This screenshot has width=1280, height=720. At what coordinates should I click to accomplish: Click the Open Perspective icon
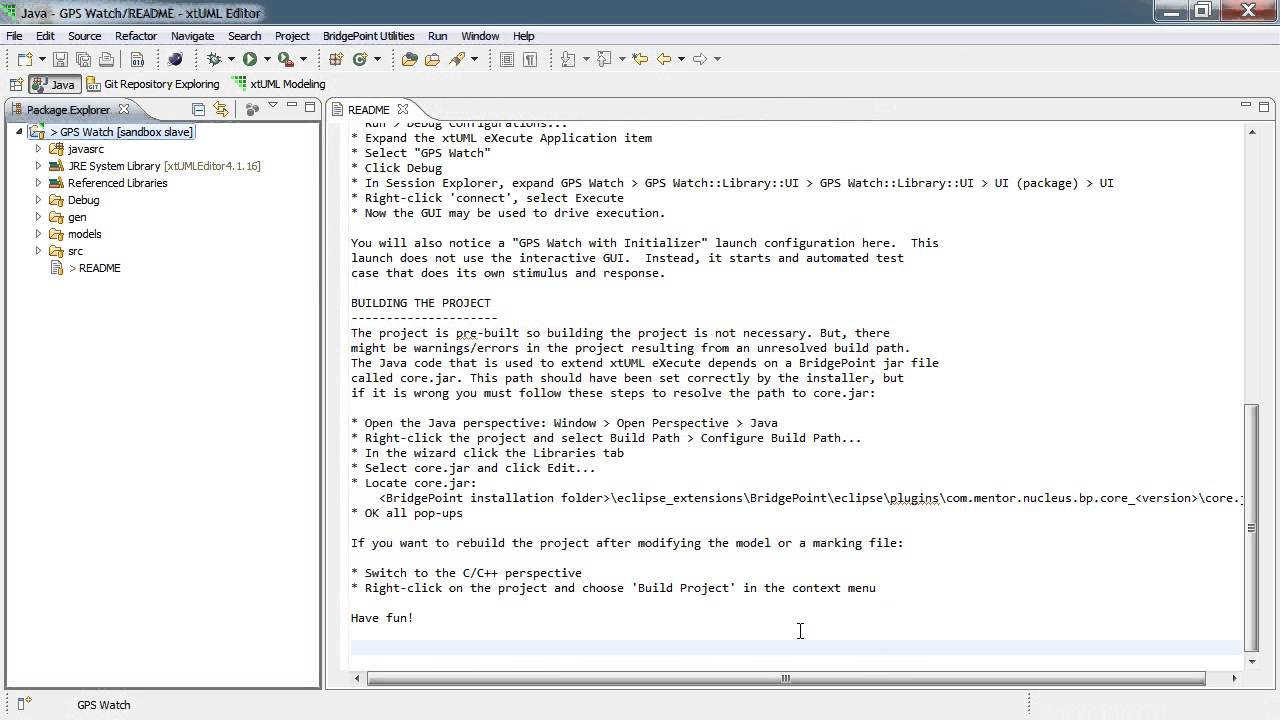[x=15, y=84]
